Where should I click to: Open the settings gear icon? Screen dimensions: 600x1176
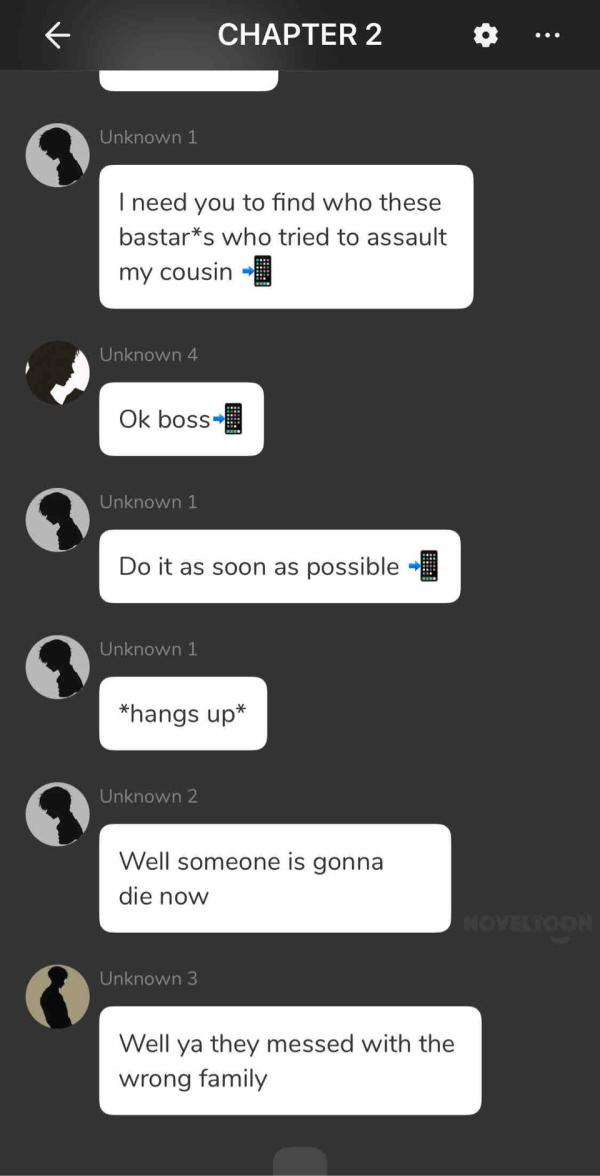(x=486, y=34)
